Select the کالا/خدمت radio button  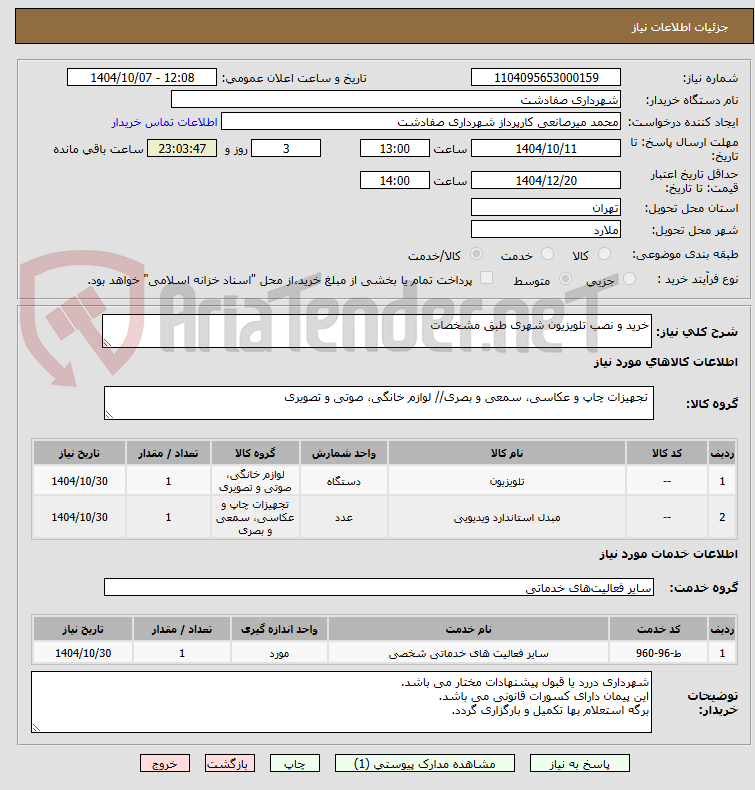coord(476,254)
